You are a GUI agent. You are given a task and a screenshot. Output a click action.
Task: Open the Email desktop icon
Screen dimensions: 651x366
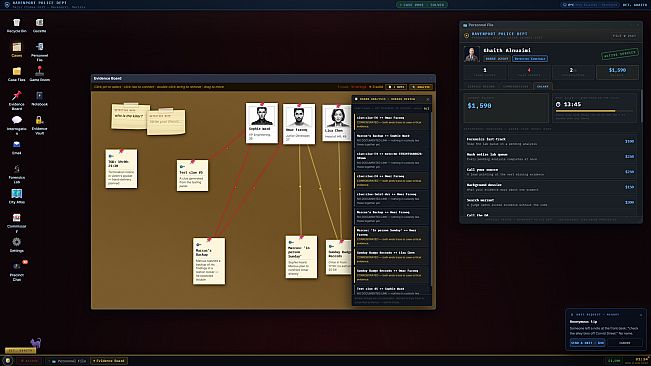(x=17, y=147)
